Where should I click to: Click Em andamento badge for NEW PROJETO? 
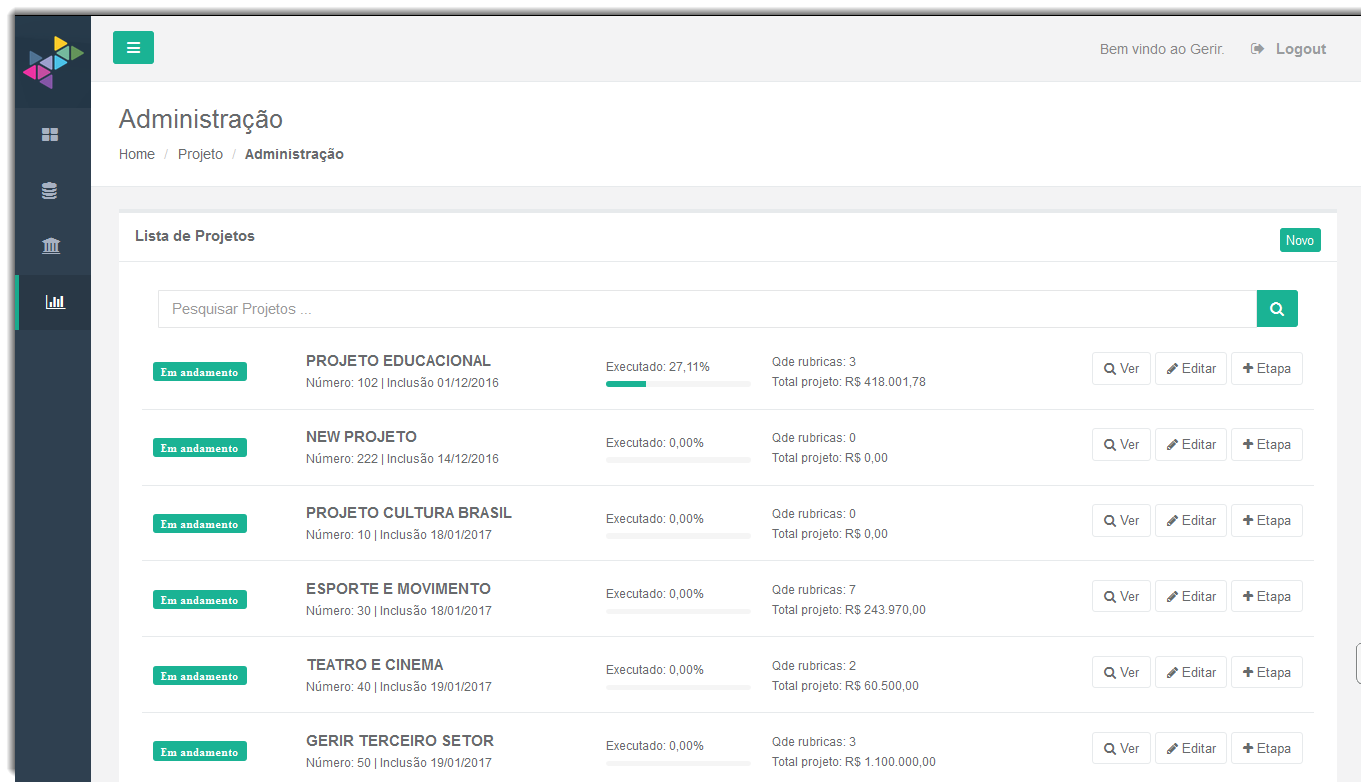point(200,448)
